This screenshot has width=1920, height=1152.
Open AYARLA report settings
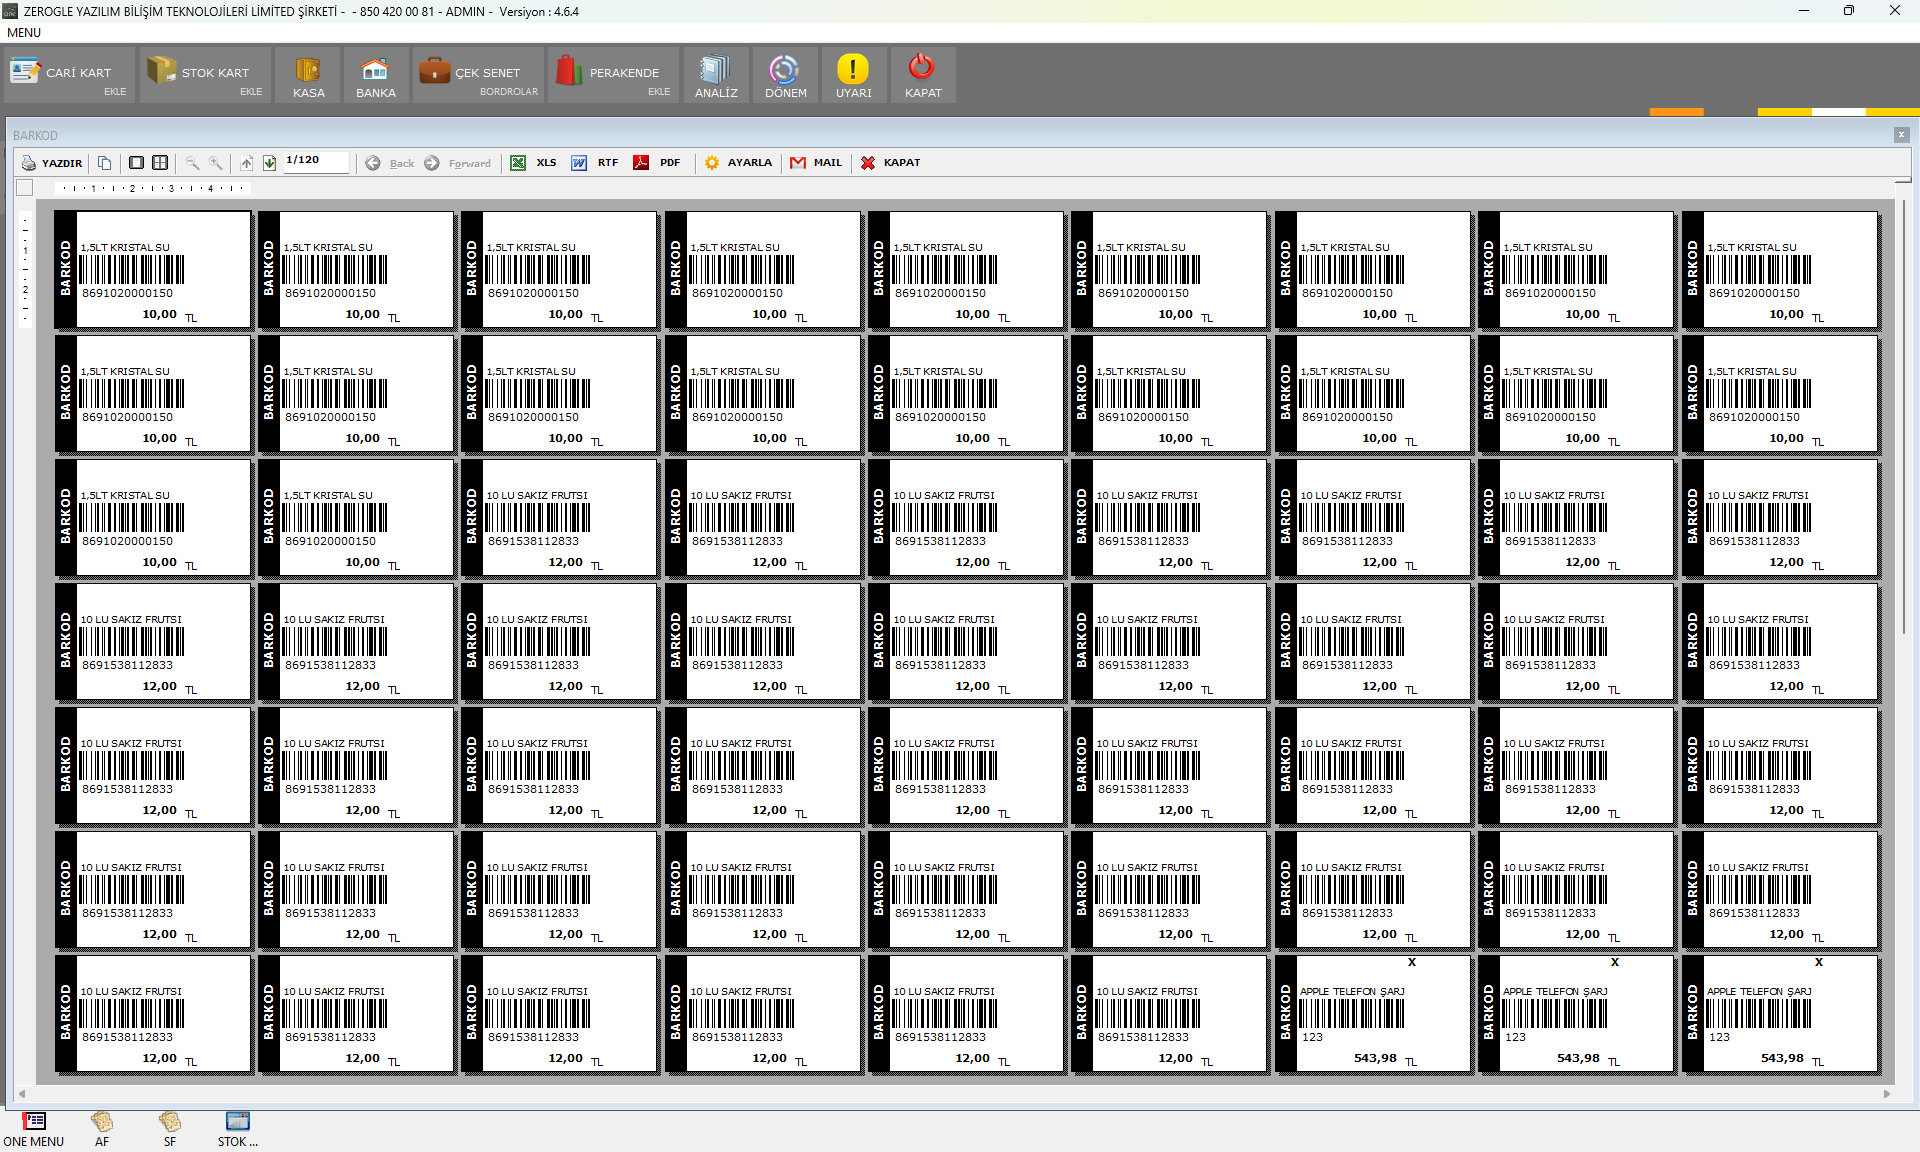(738, 163)
